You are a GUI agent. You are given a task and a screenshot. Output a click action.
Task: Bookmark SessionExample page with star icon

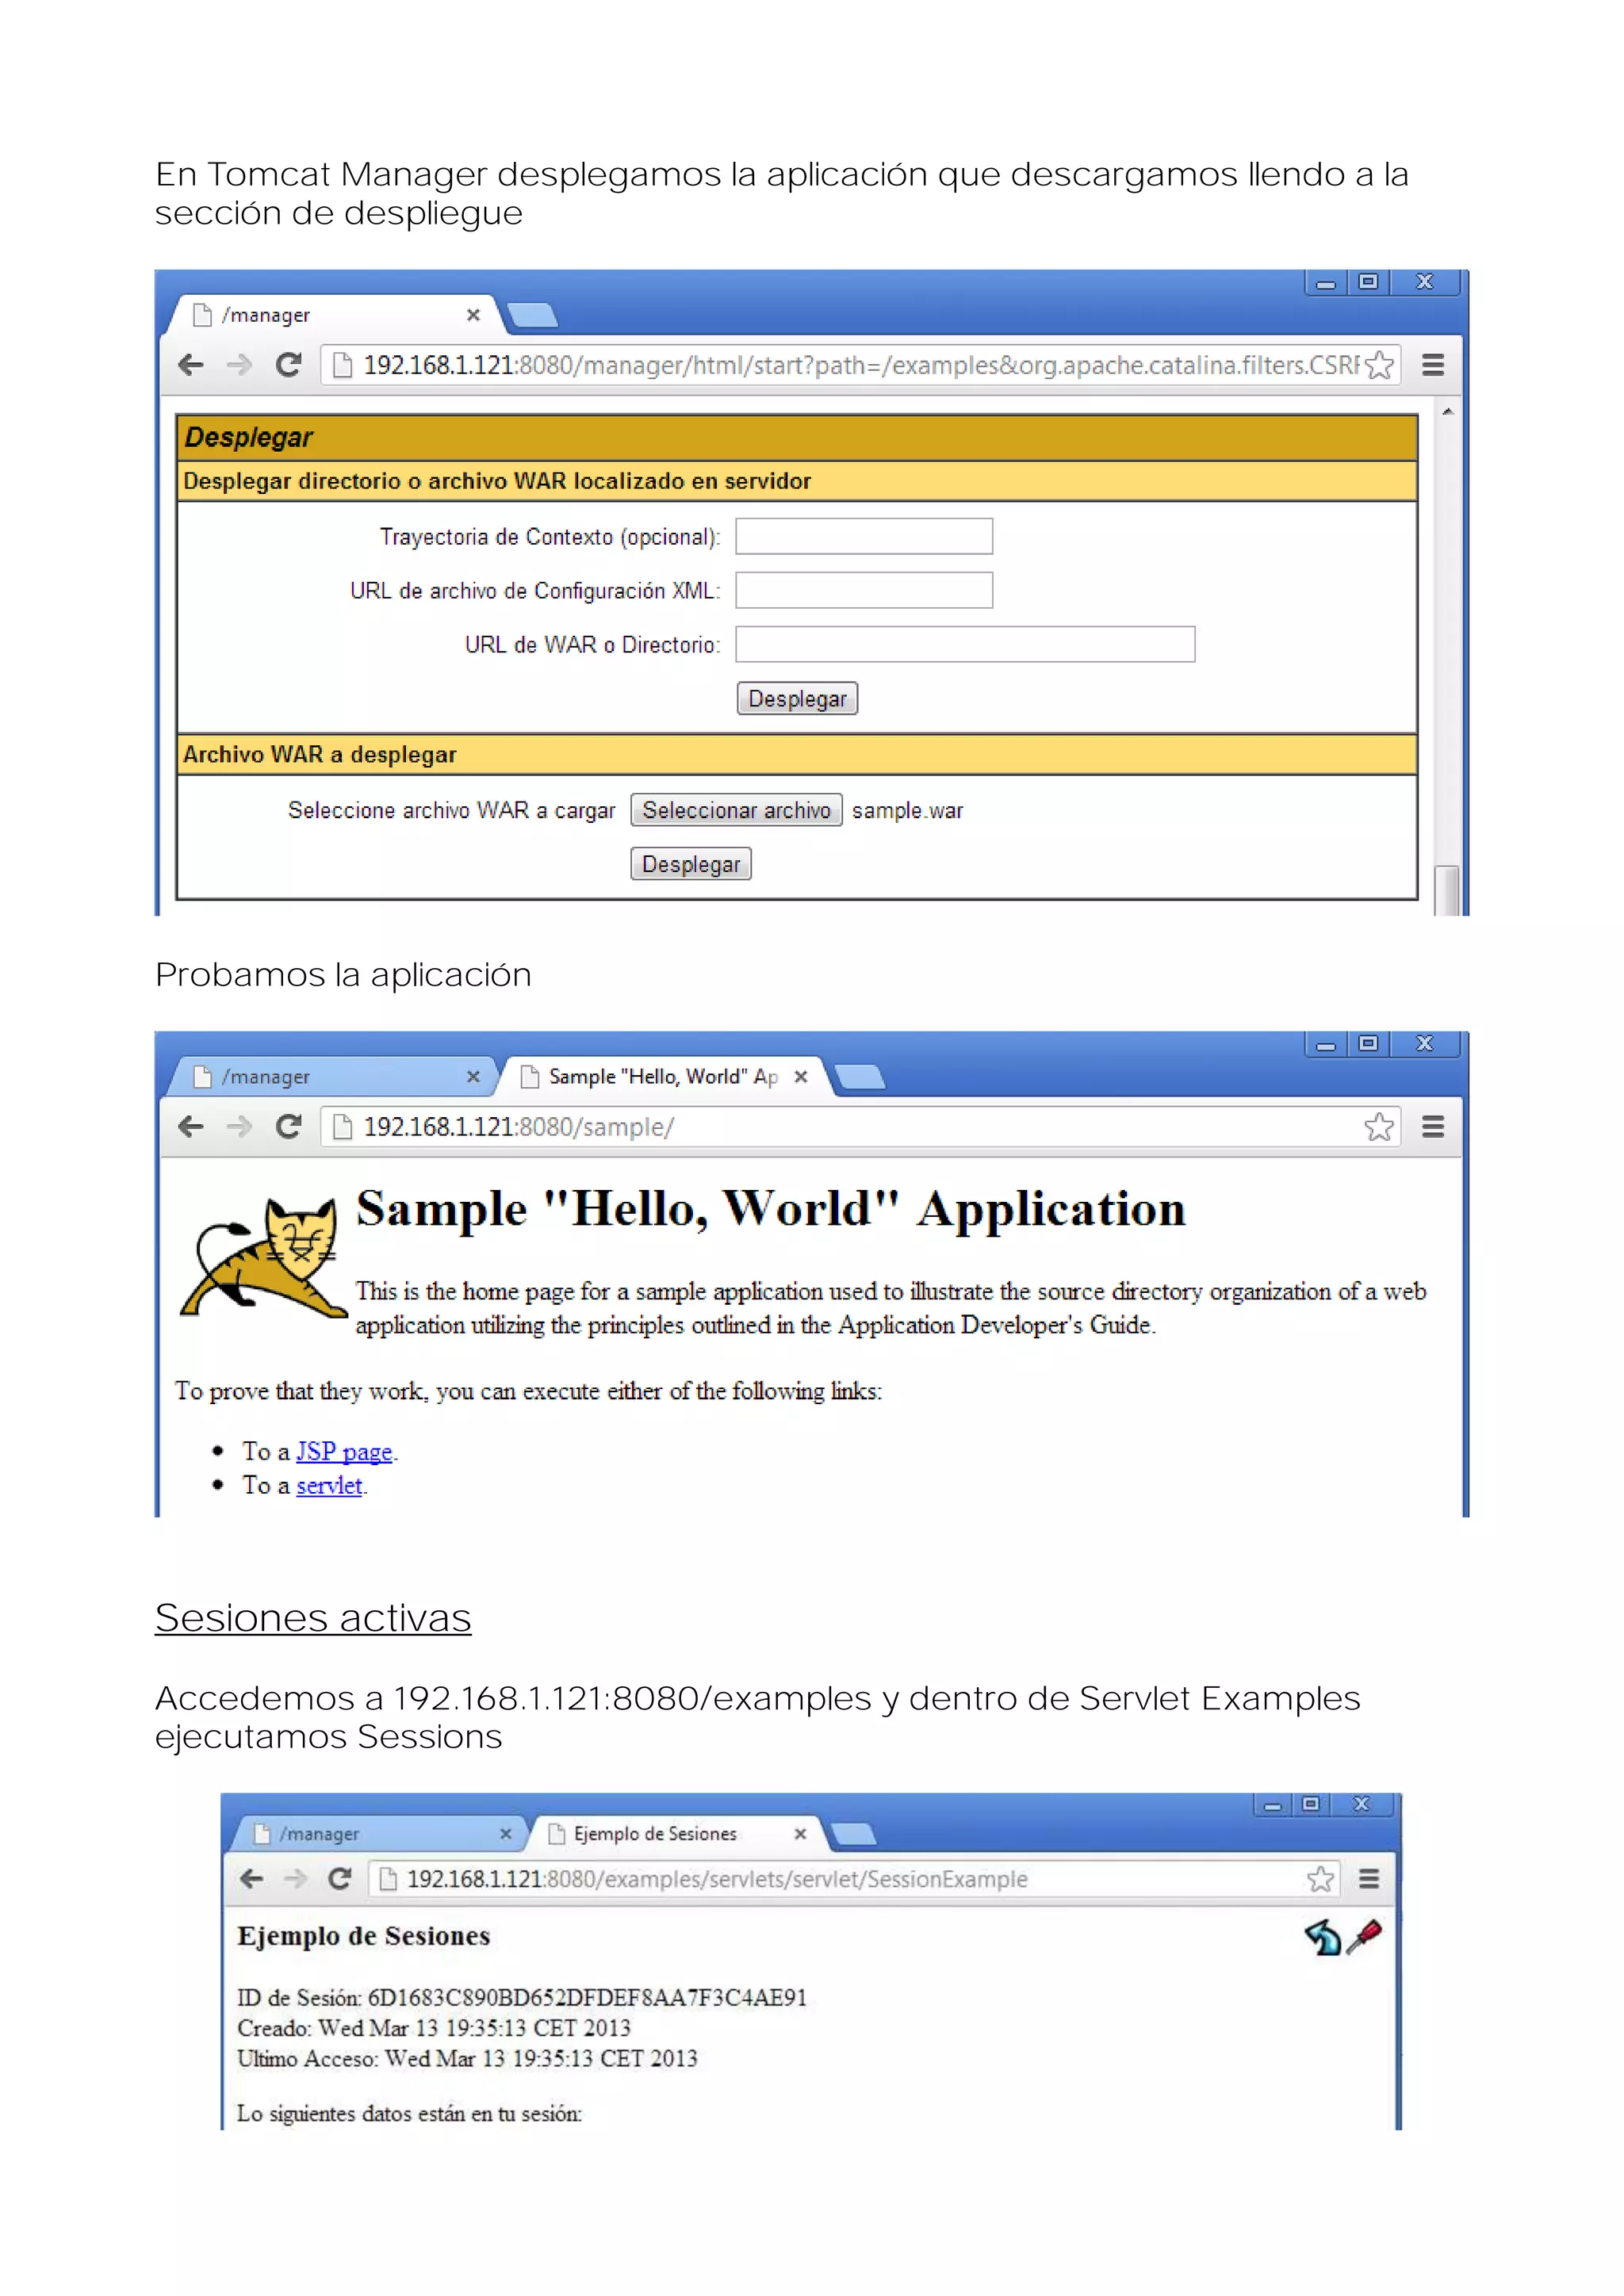[1320, 1879]
